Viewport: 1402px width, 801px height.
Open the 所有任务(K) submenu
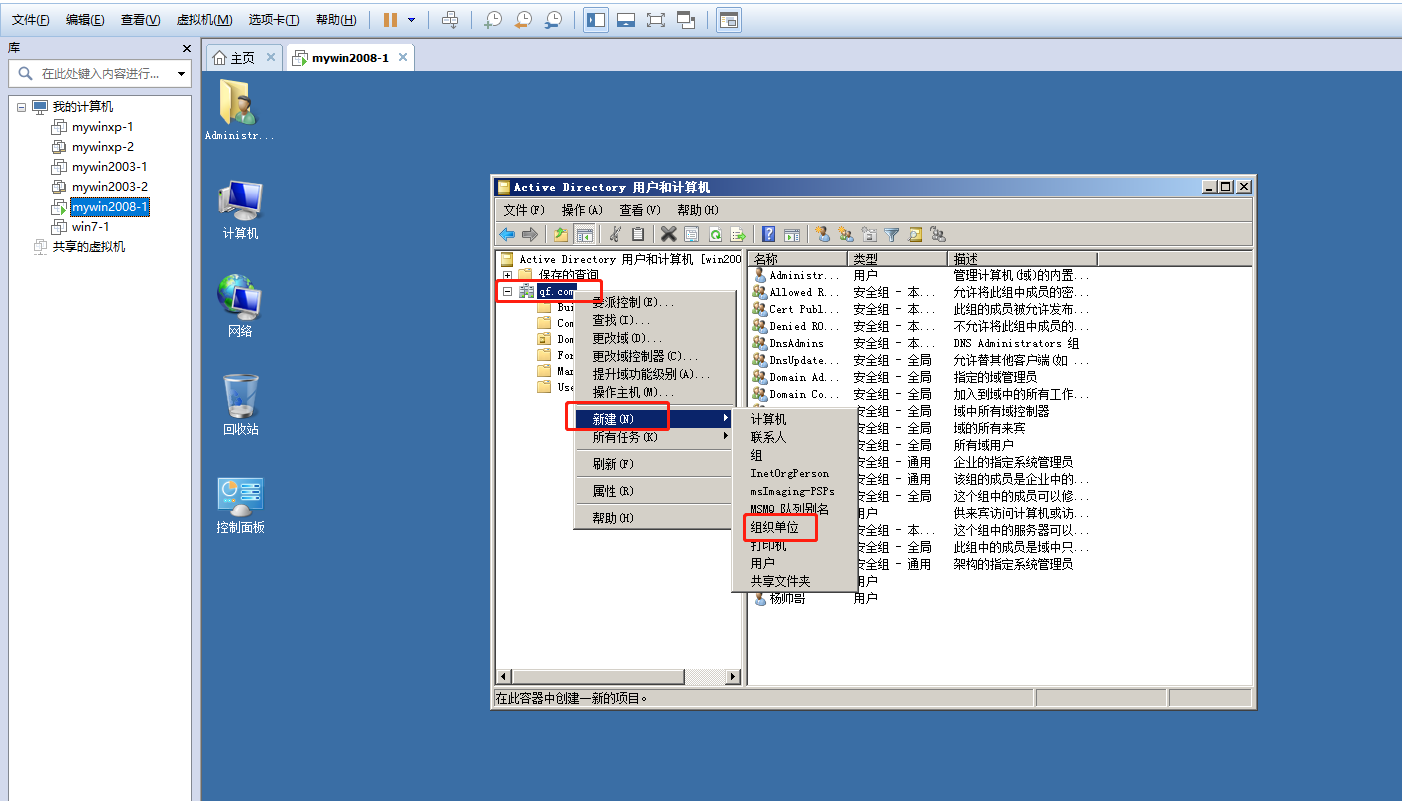click(655, 437)
